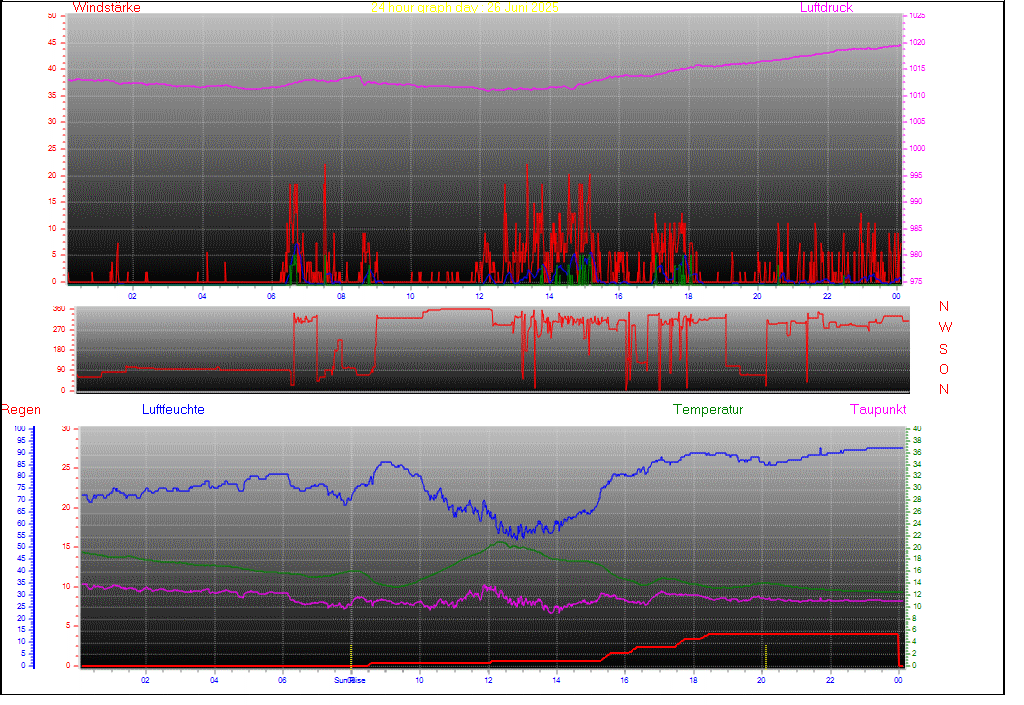Image resolution: width=1024 pixels, height=705 pixels.
Task: Click the 40 value on green temperature axis
Action: 915,429
